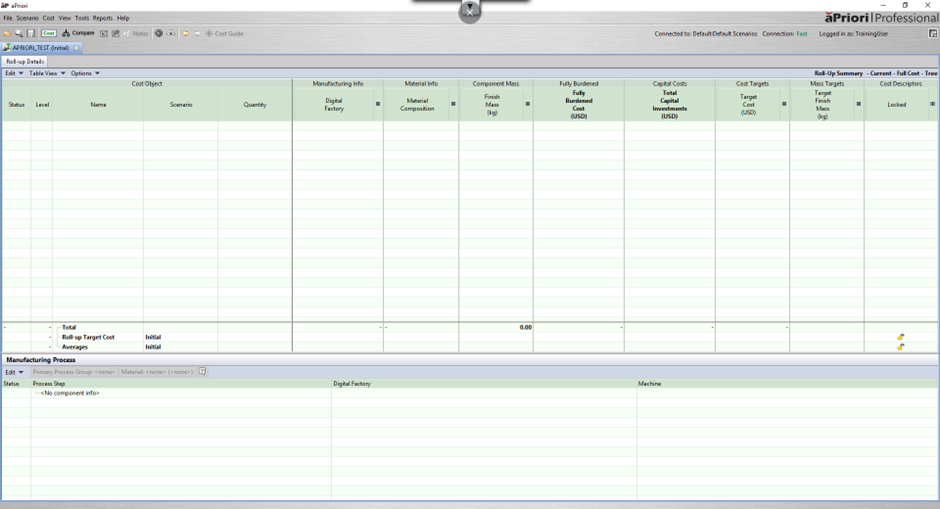Screen dimensions: 940x509
Task: Click help icon beside Material button
Action: 203,372
